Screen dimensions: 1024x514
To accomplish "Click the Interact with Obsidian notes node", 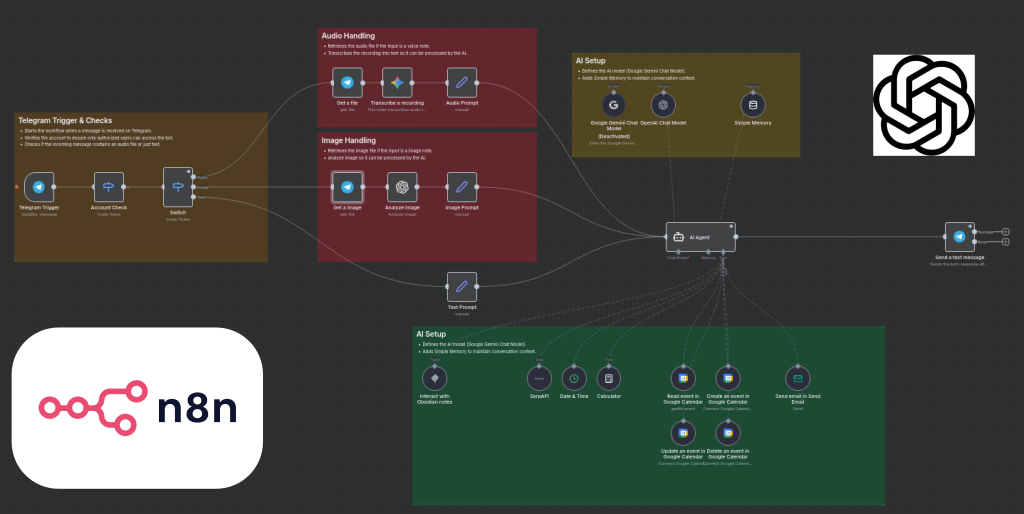I will [434, 378].
